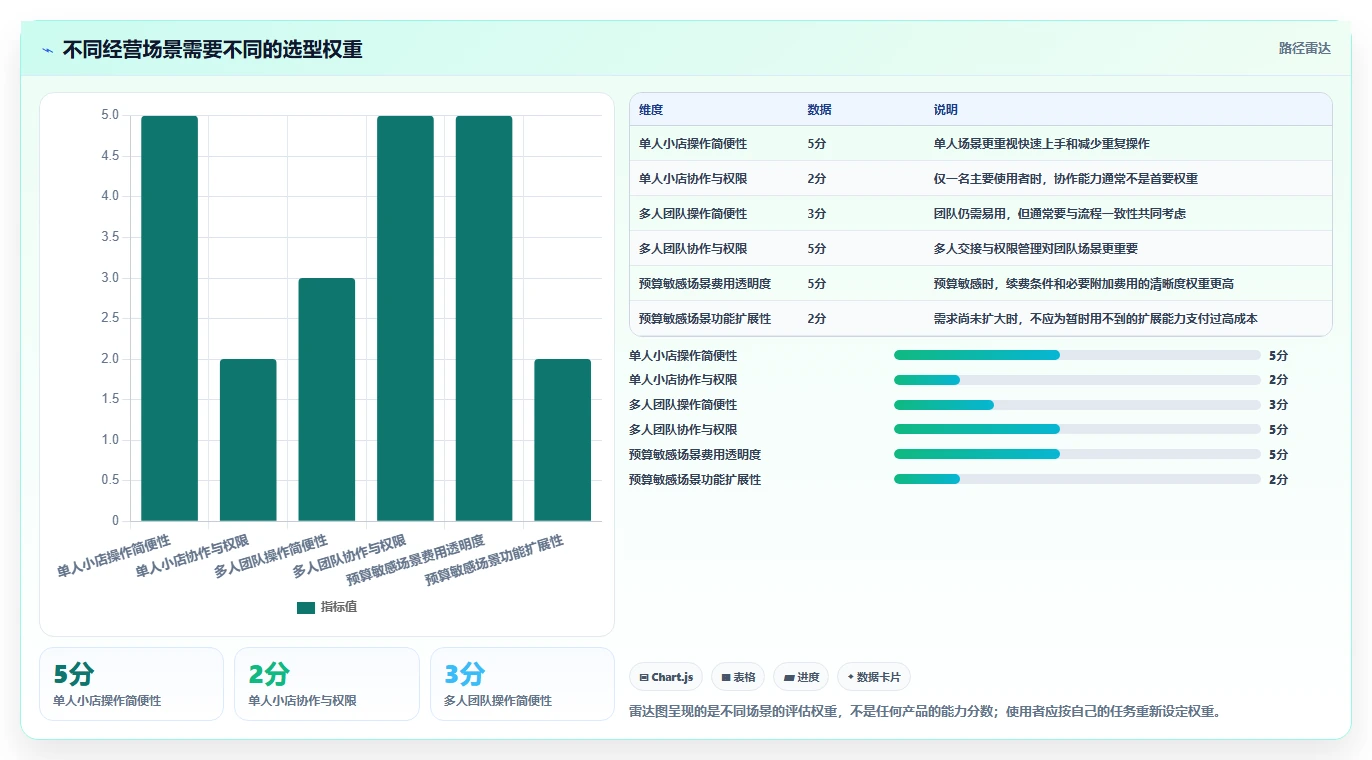Click the lightning icon beside the title

click(47, 50)
